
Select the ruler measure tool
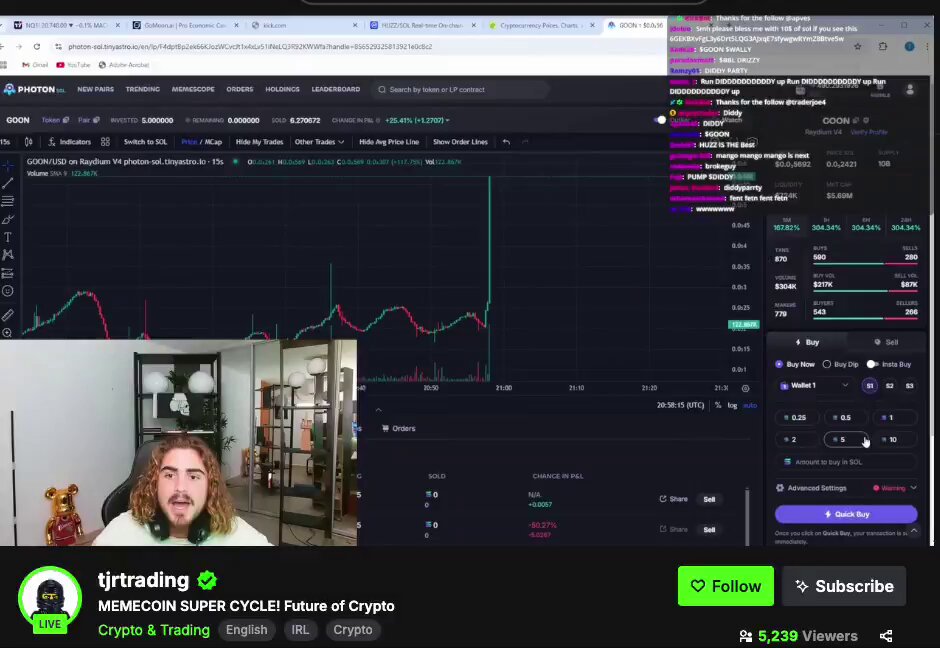point(8,315)
